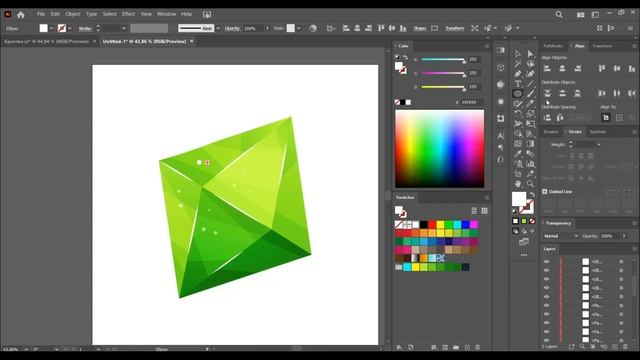Screen dimensions: 640x360
Task: Click the Stroke label in control bar
Action: (x=85, y=28)
